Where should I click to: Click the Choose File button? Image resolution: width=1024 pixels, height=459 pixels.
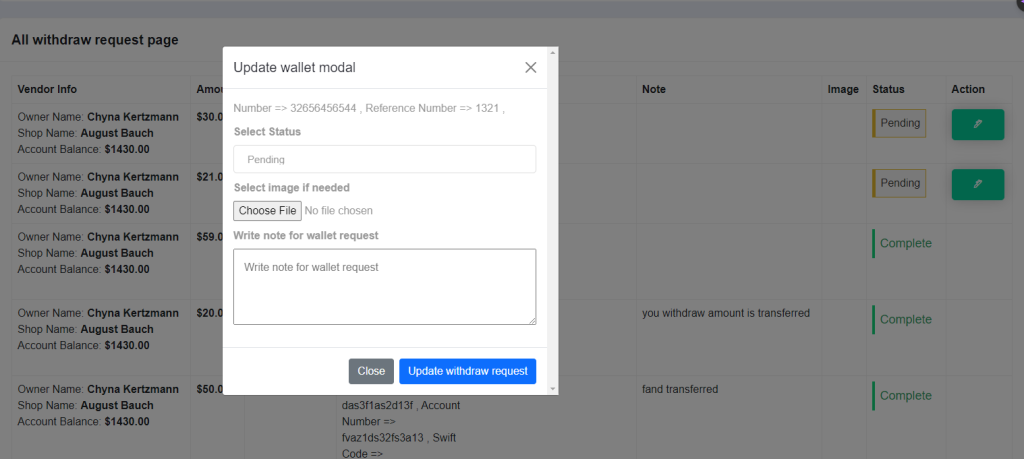[x=267, y=210]
